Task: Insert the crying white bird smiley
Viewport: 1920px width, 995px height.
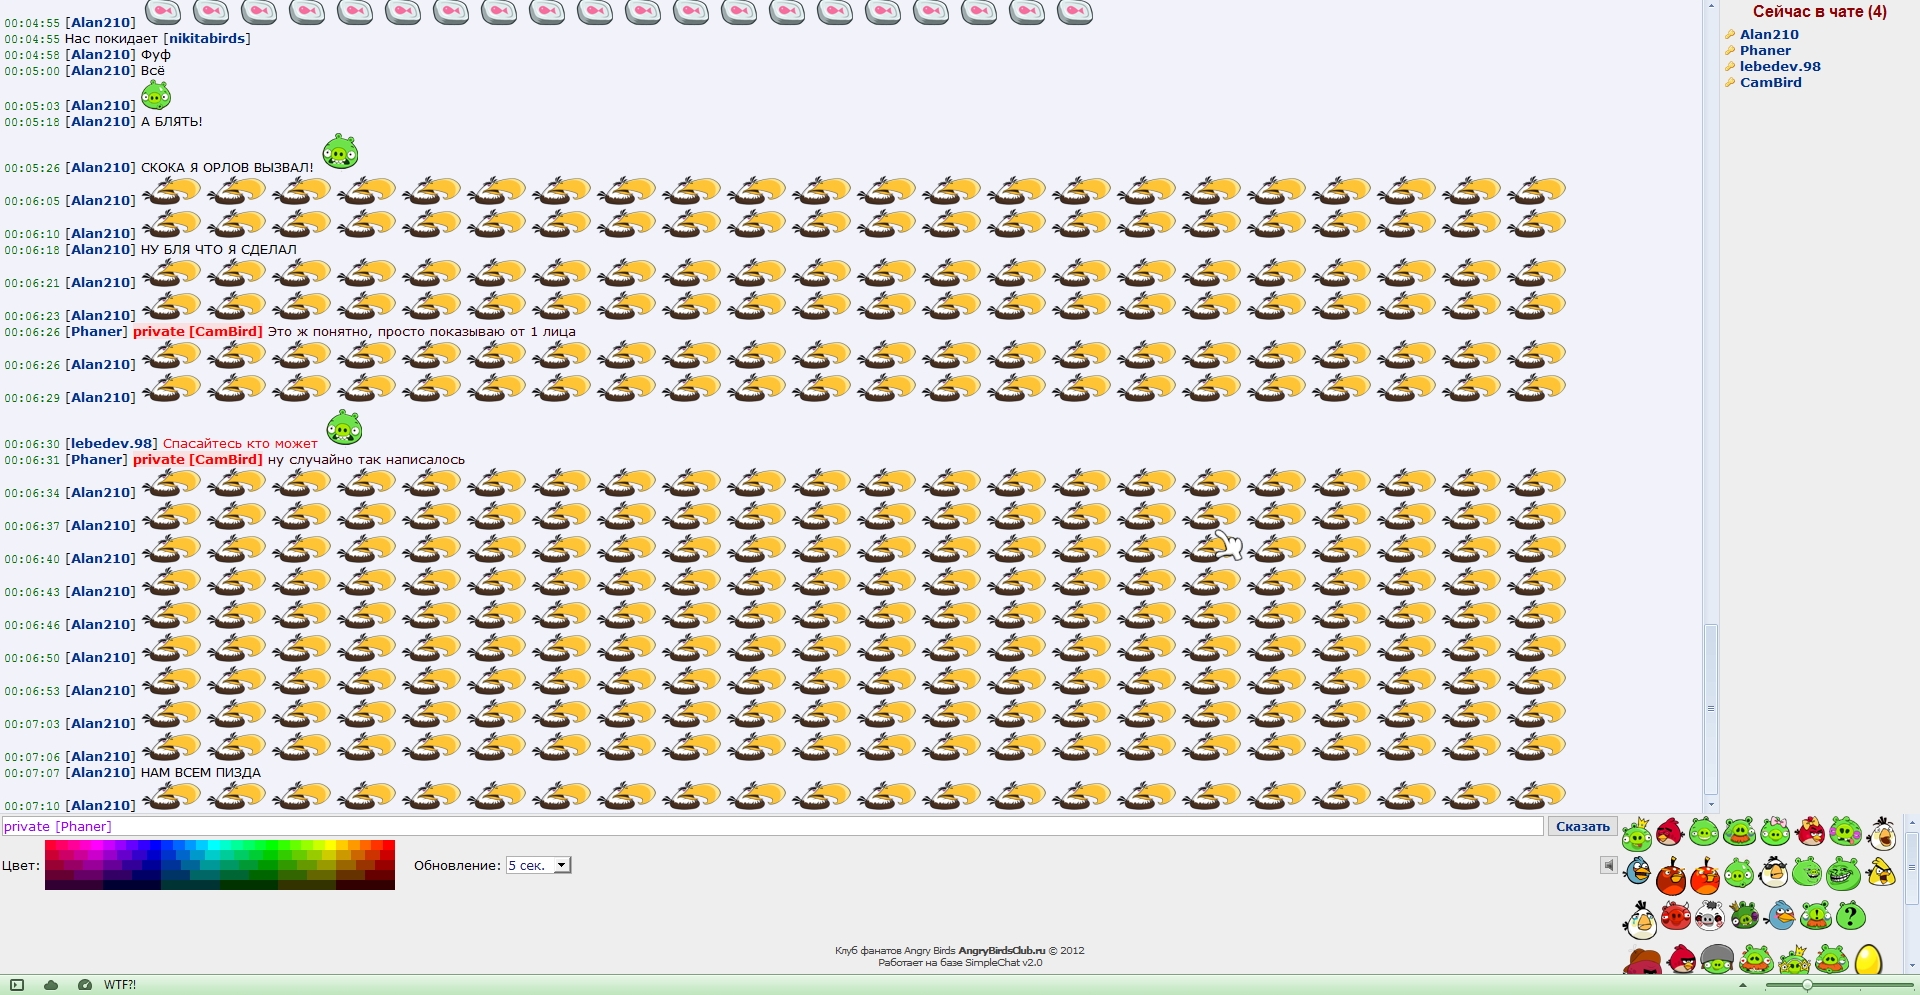Action: click(1640, 919)
